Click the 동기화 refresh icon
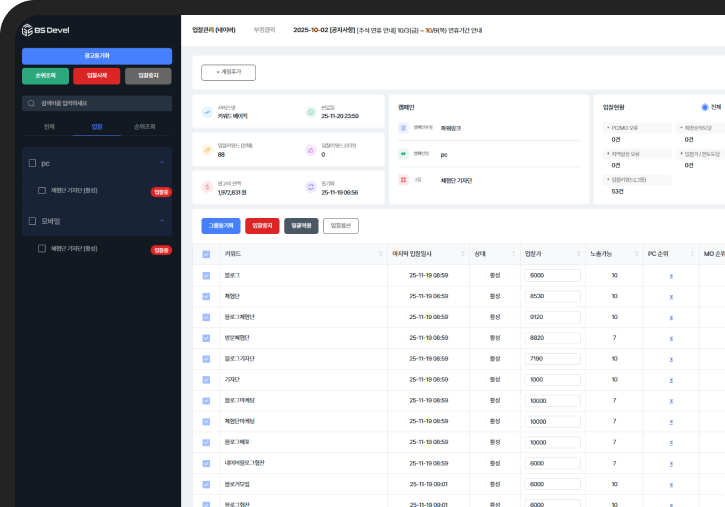 point(310,187)
